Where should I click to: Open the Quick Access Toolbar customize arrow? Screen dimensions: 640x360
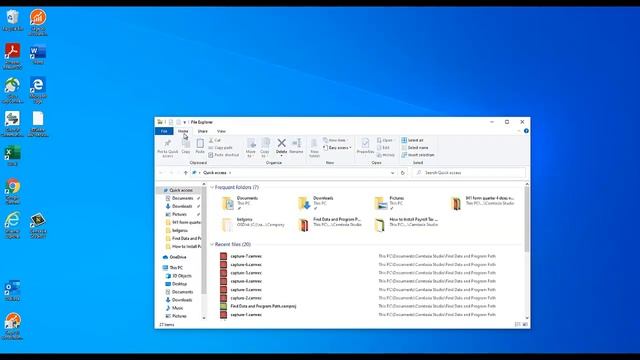coord(184,122)
